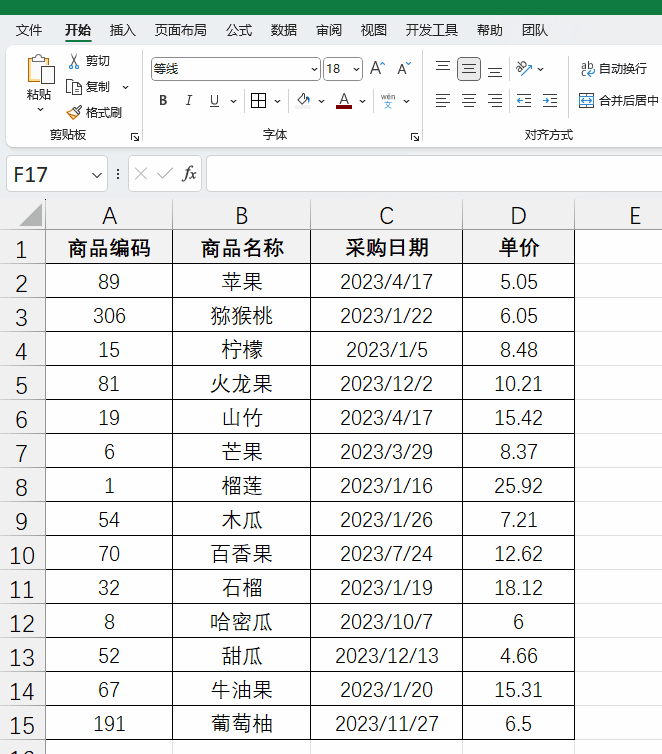Image resolution: width=662 pixels, height=754 pixels.
Task: Decrease font size with the smaller A icon
Action: 404,68
